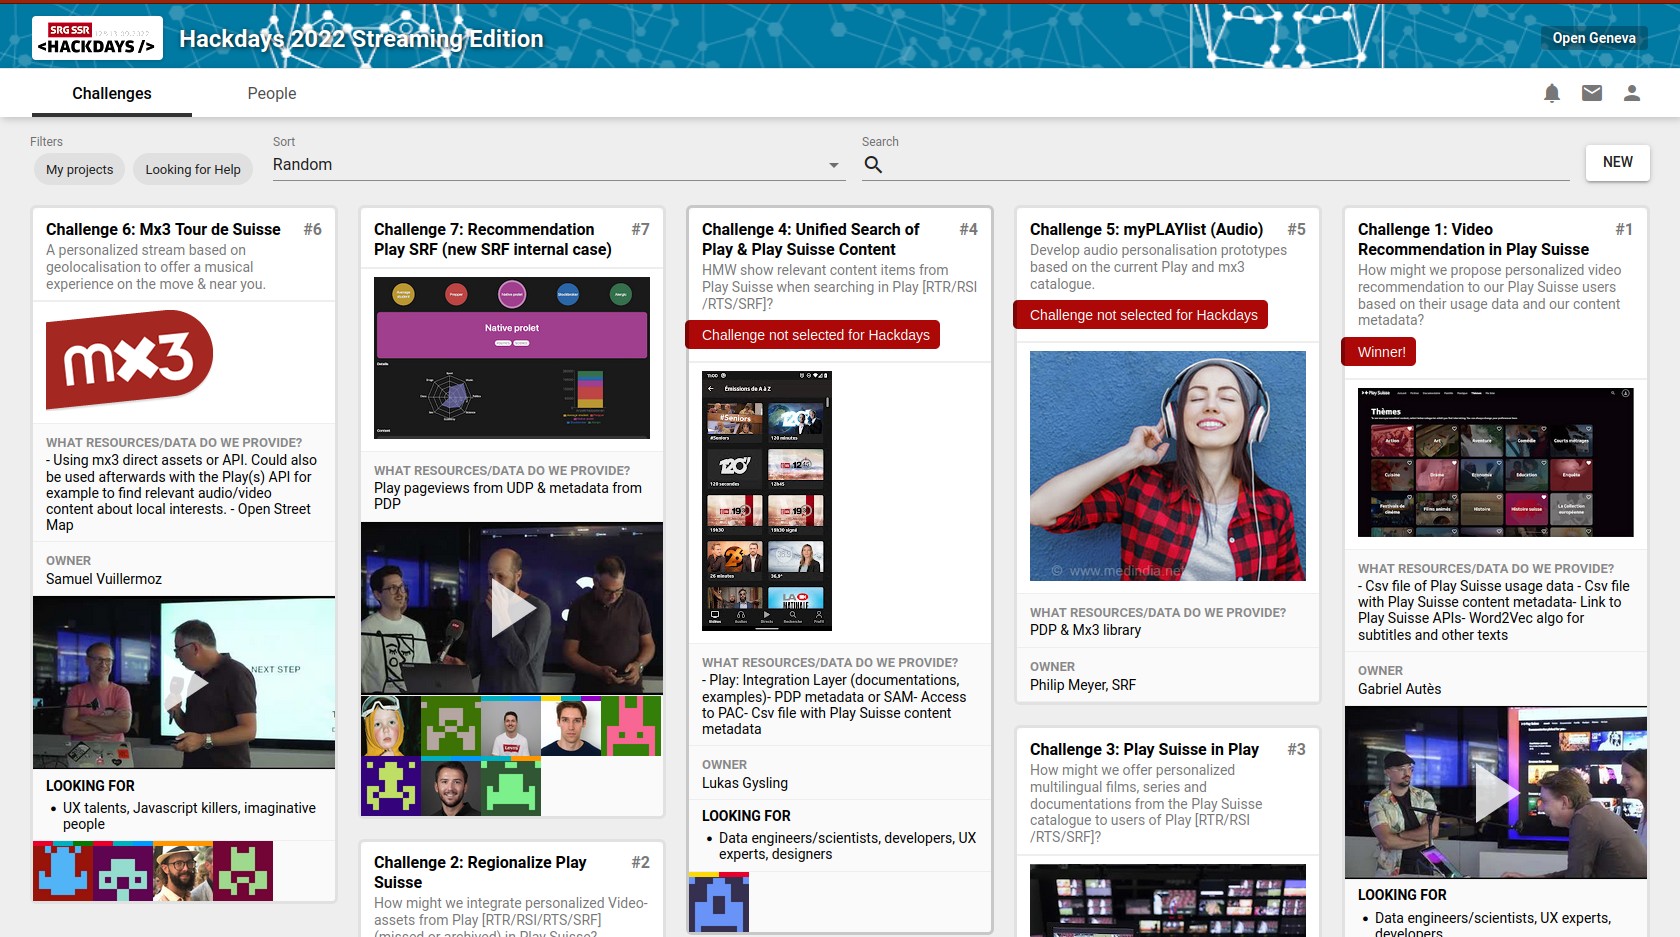The width and height of the screenshot is (1680, 937).
Task: Click green pixel avatar on teal, Challenge 7
Action: pyautogui.click(x=511, y=786)
